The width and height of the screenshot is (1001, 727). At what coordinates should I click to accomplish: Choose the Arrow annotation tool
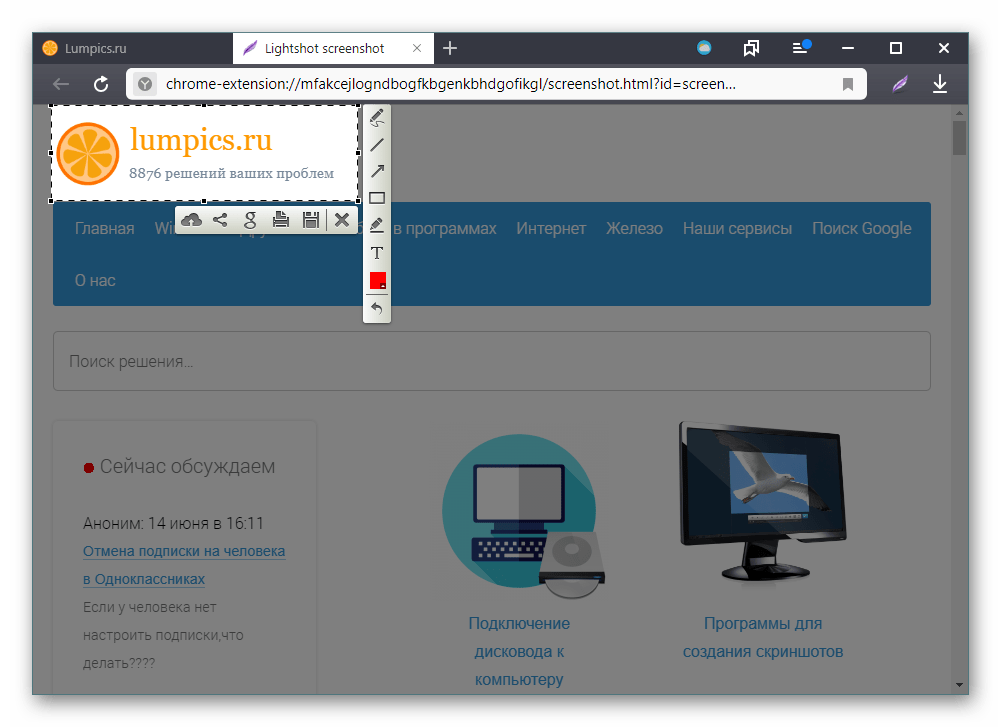click(377, 171)
